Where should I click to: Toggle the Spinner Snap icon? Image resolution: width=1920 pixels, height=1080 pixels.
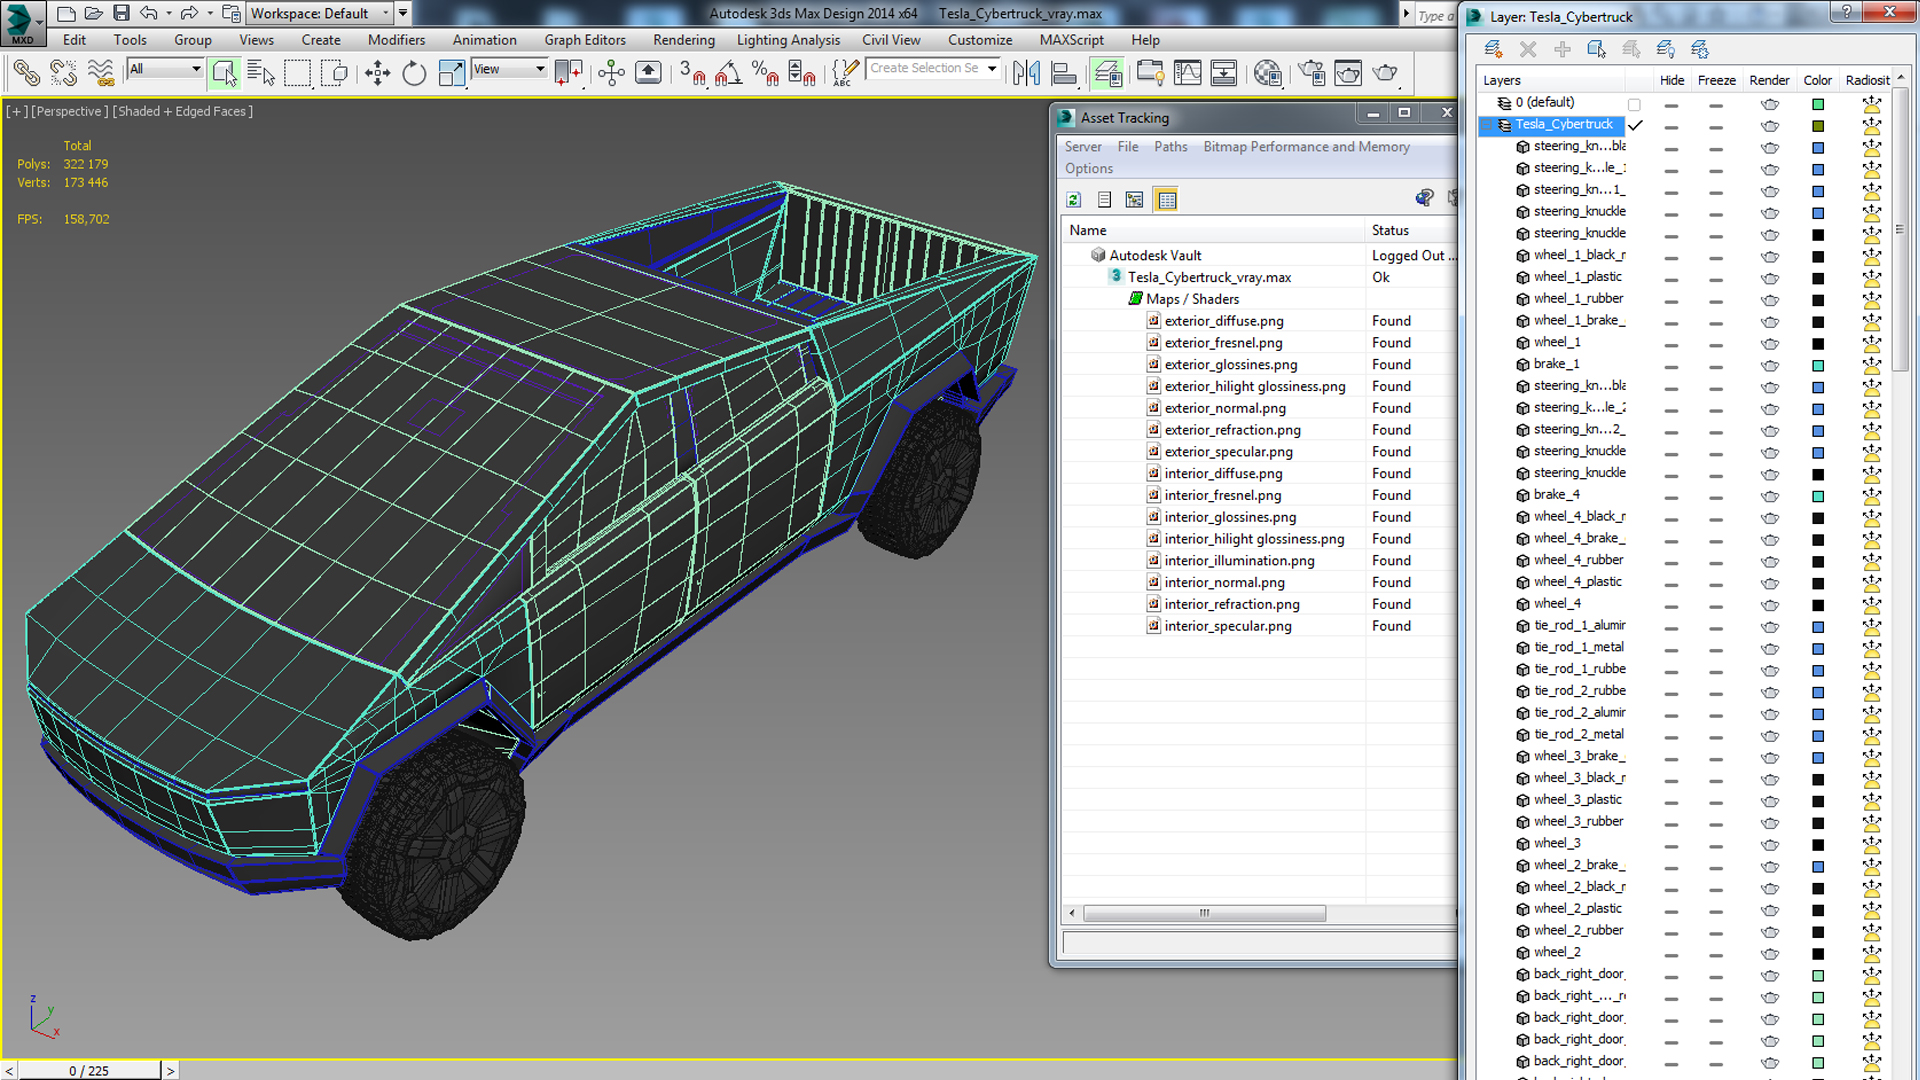[802, 73]
